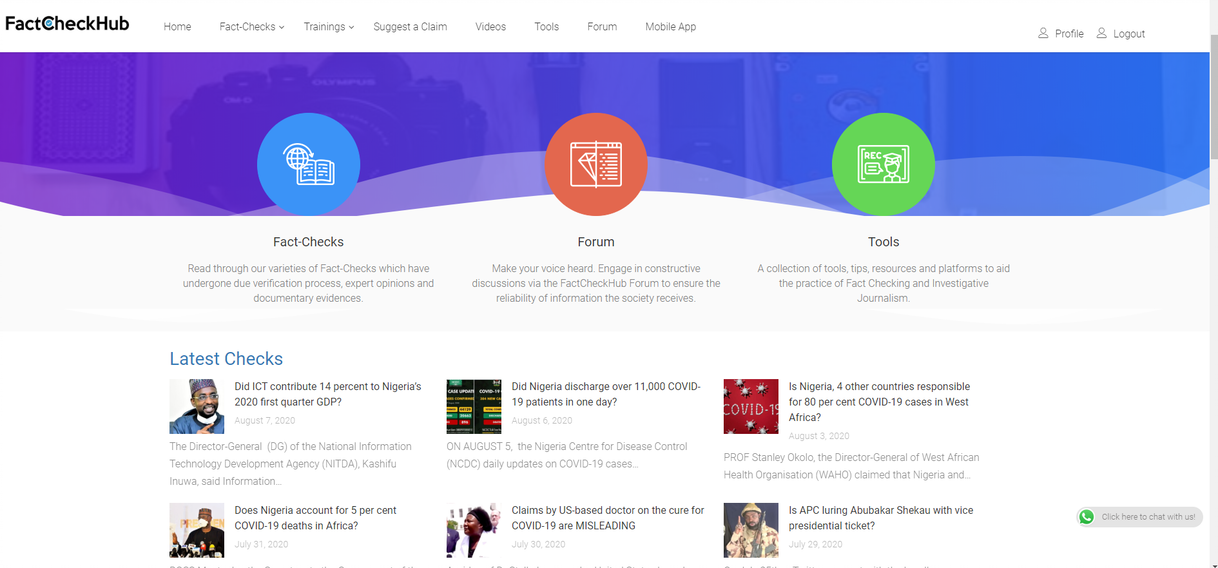Screen dimensions: 1218x568
Task: Open the blue Fact-Checks globe-book icon
Action: pyautogui.click(x=308, y=164)
